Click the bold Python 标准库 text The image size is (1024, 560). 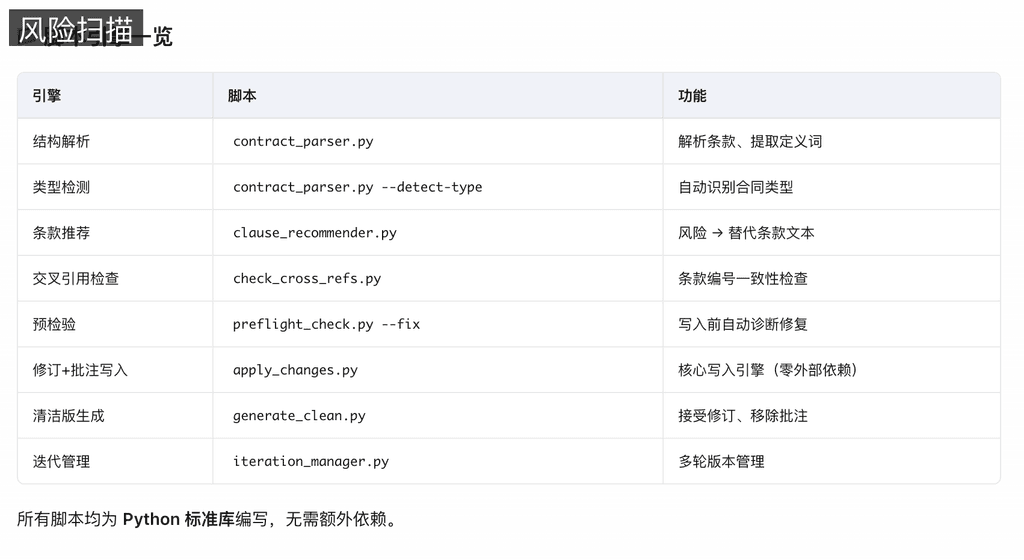click(178, 520)
